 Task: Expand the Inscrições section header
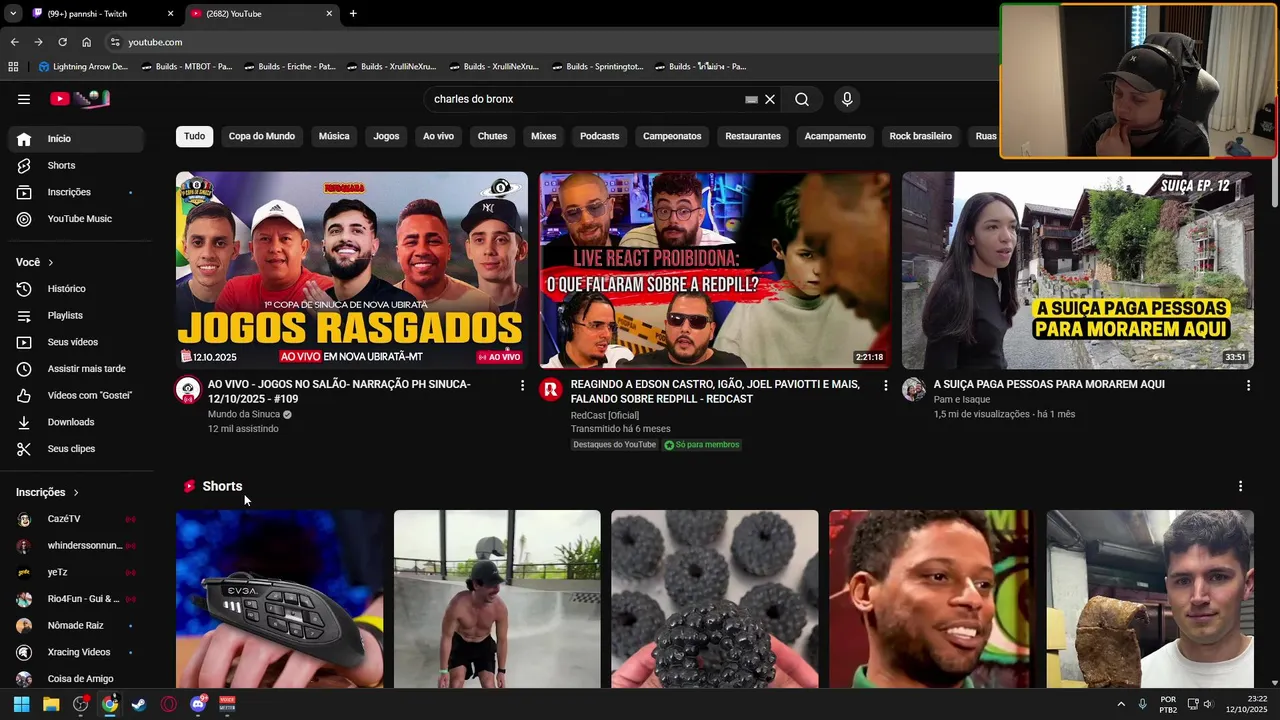point(47,492)
